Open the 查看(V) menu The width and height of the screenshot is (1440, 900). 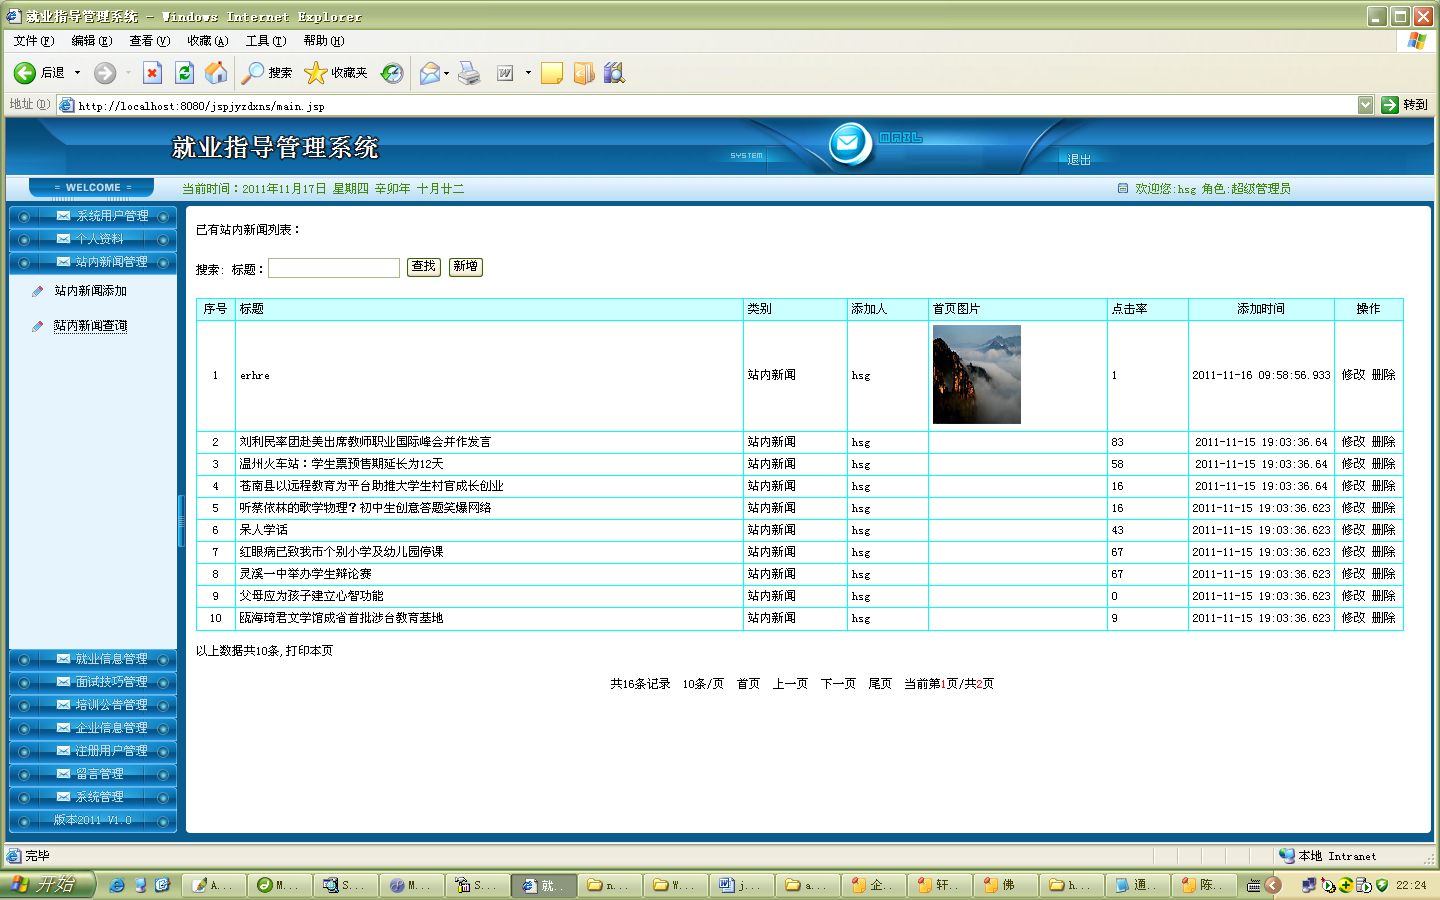tap(150, 41)
